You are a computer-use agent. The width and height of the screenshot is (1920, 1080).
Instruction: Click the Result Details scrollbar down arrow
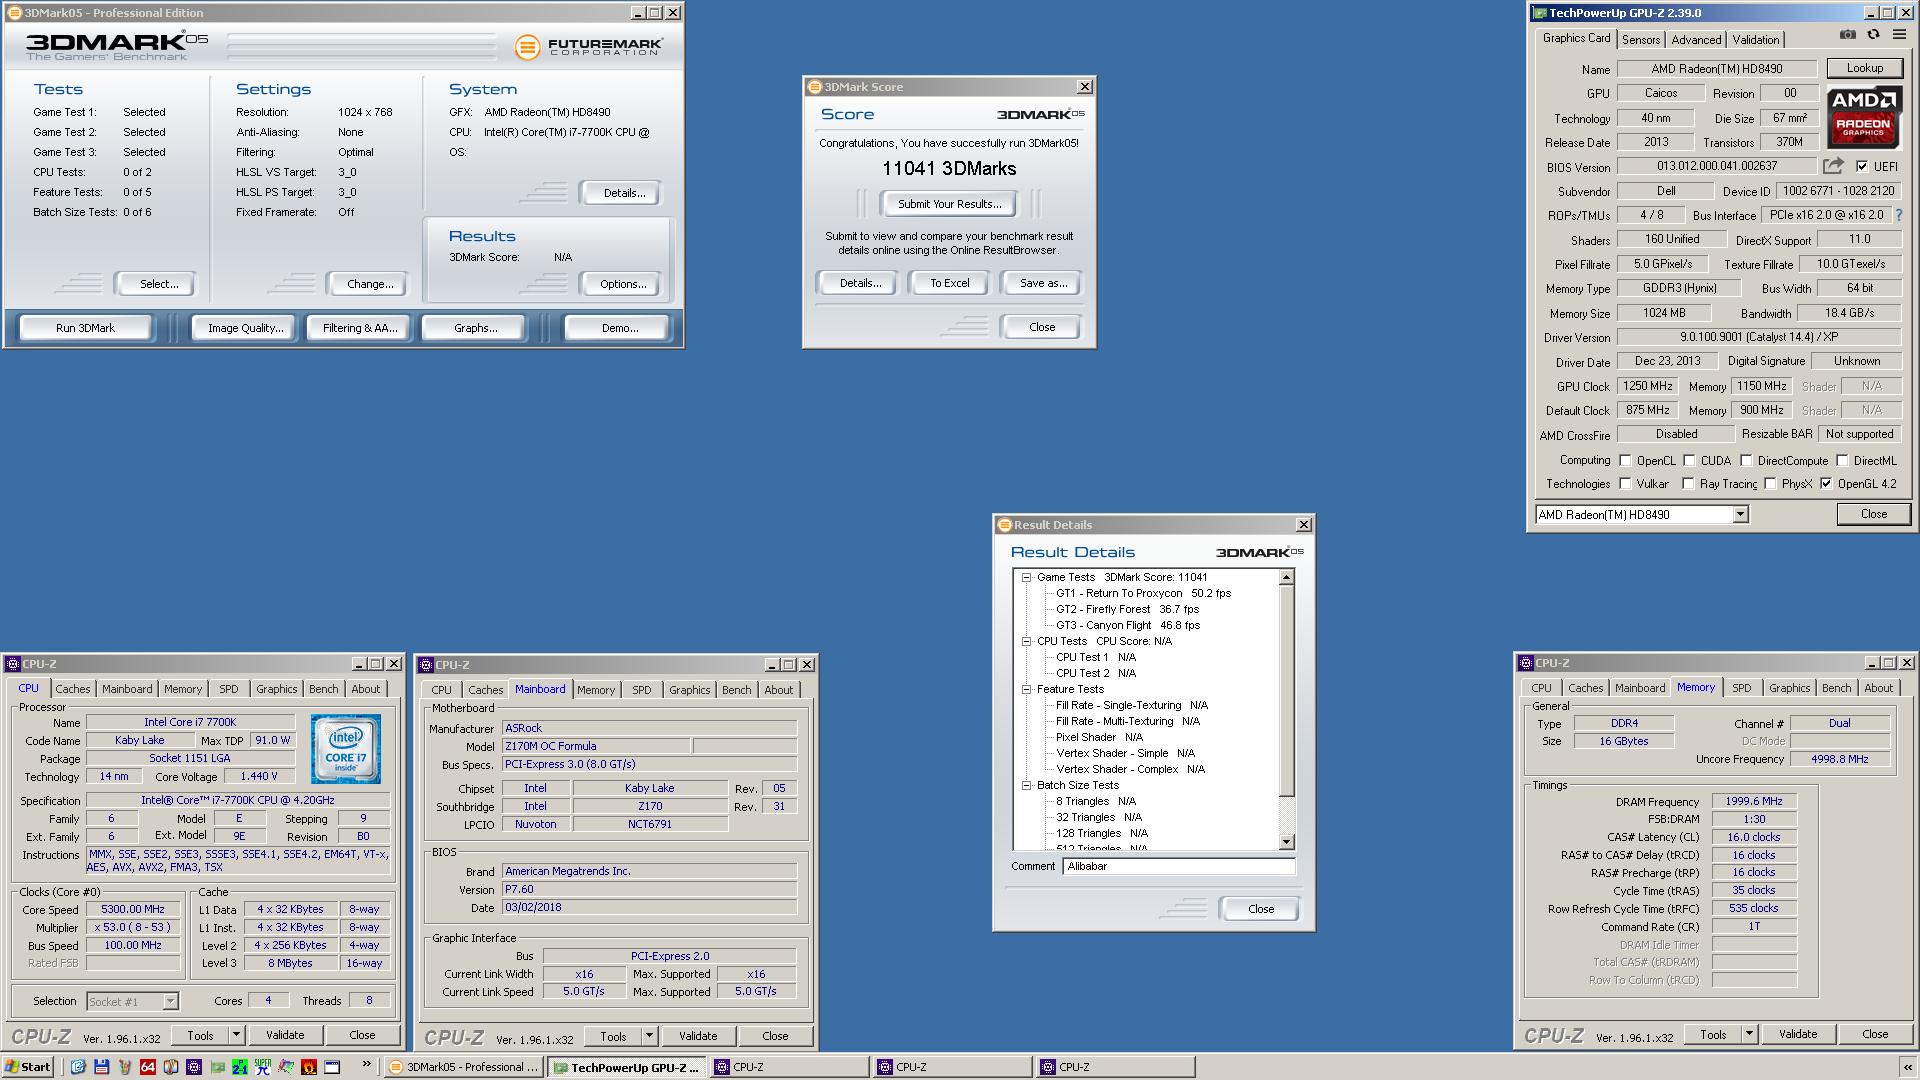point(1287,842)
